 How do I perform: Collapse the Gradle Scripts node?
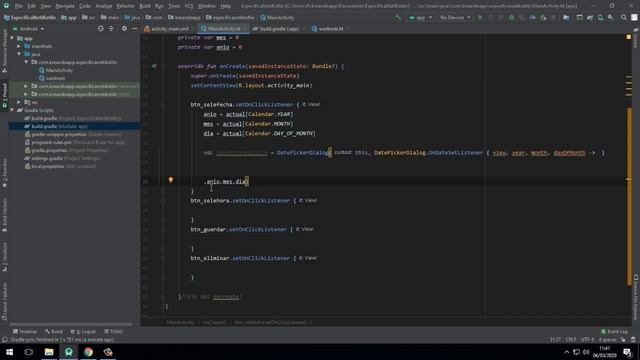click(x=12, y=110)
